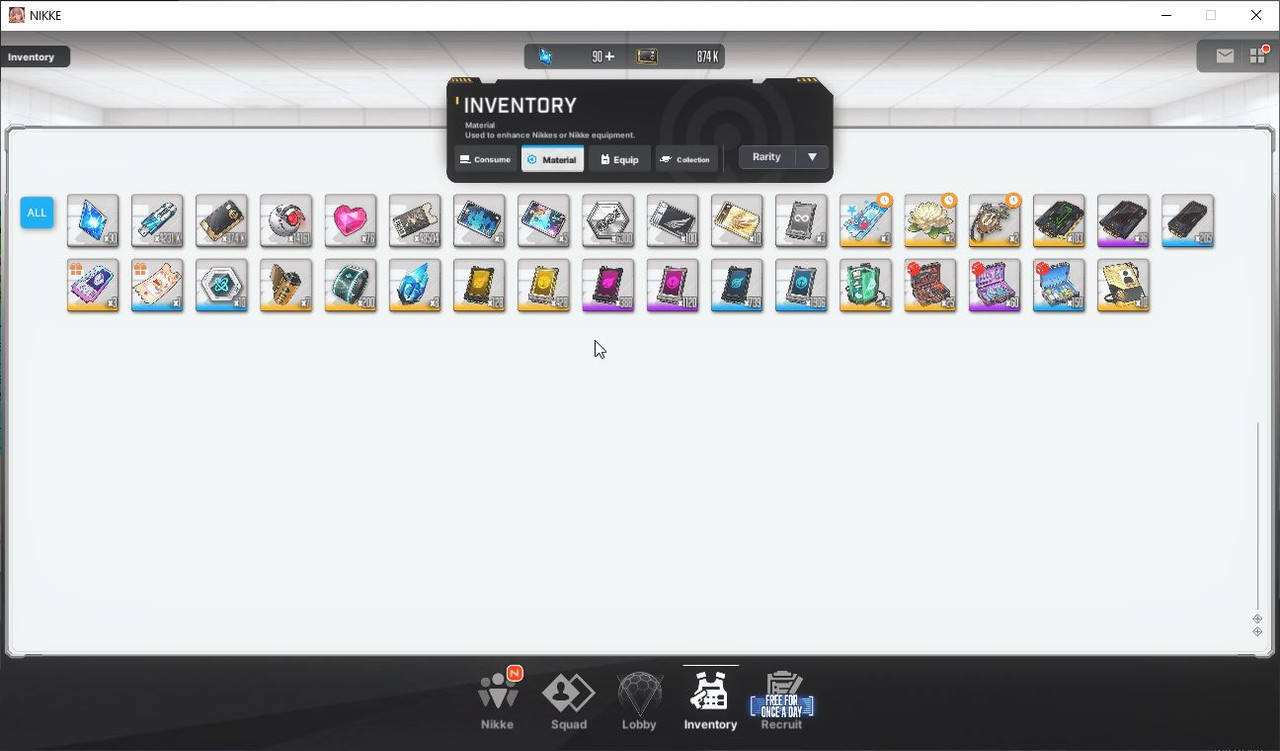Image resolution: width=1280 pixels, height=751 pixels.
Task: Click the ALL filter button
Action: pos(37,212)
